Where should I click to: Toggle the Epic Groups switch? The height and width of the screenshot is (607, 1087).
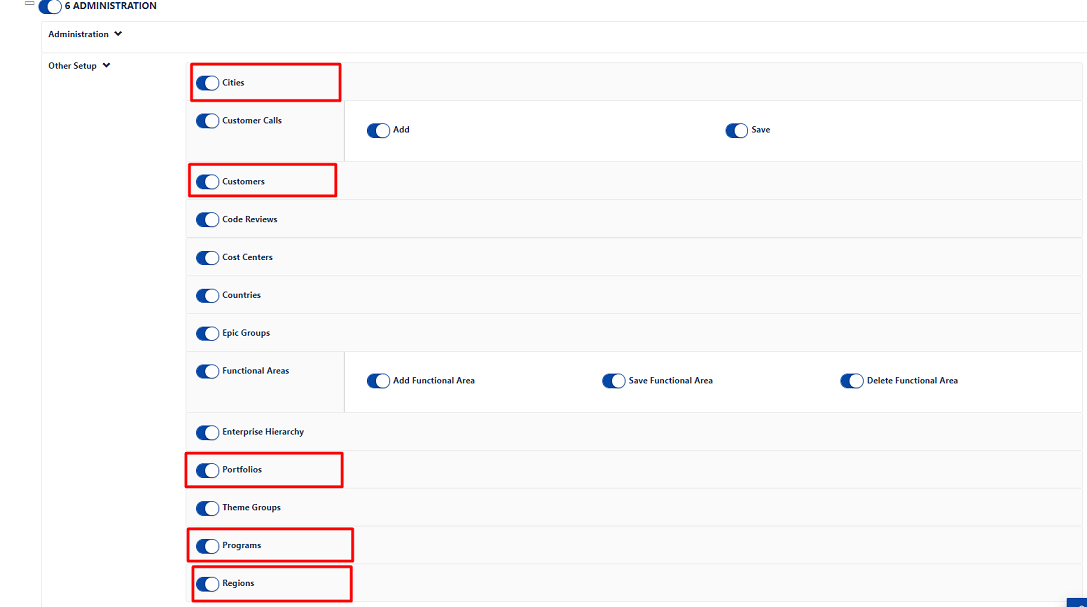point(207,334)
